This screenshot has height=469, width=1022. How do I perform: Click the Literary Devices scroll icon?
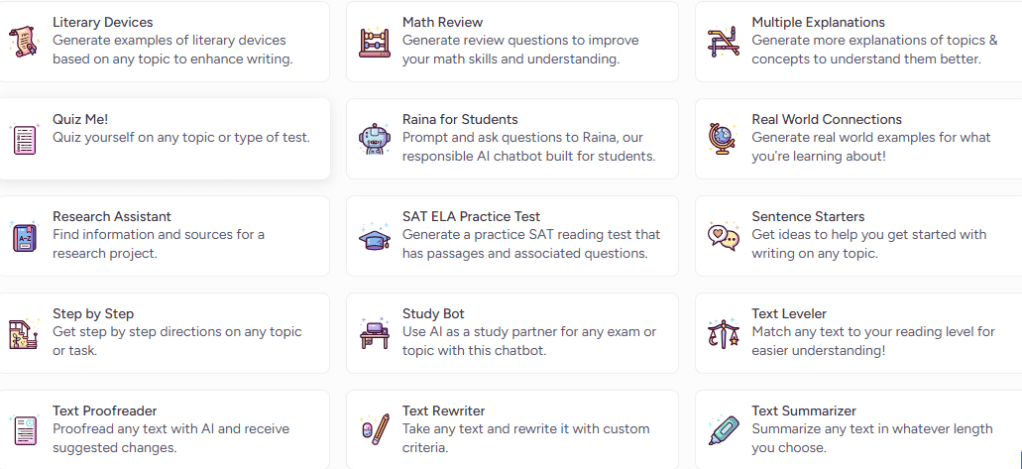21,42
